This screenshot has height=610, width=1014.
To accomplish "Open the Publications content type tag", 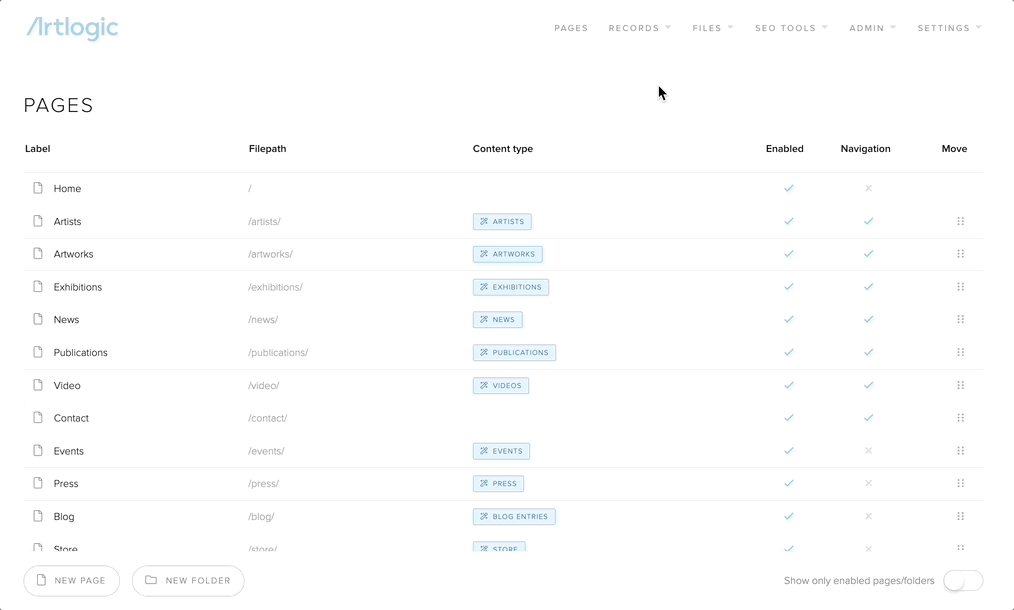I will (514, 353).
